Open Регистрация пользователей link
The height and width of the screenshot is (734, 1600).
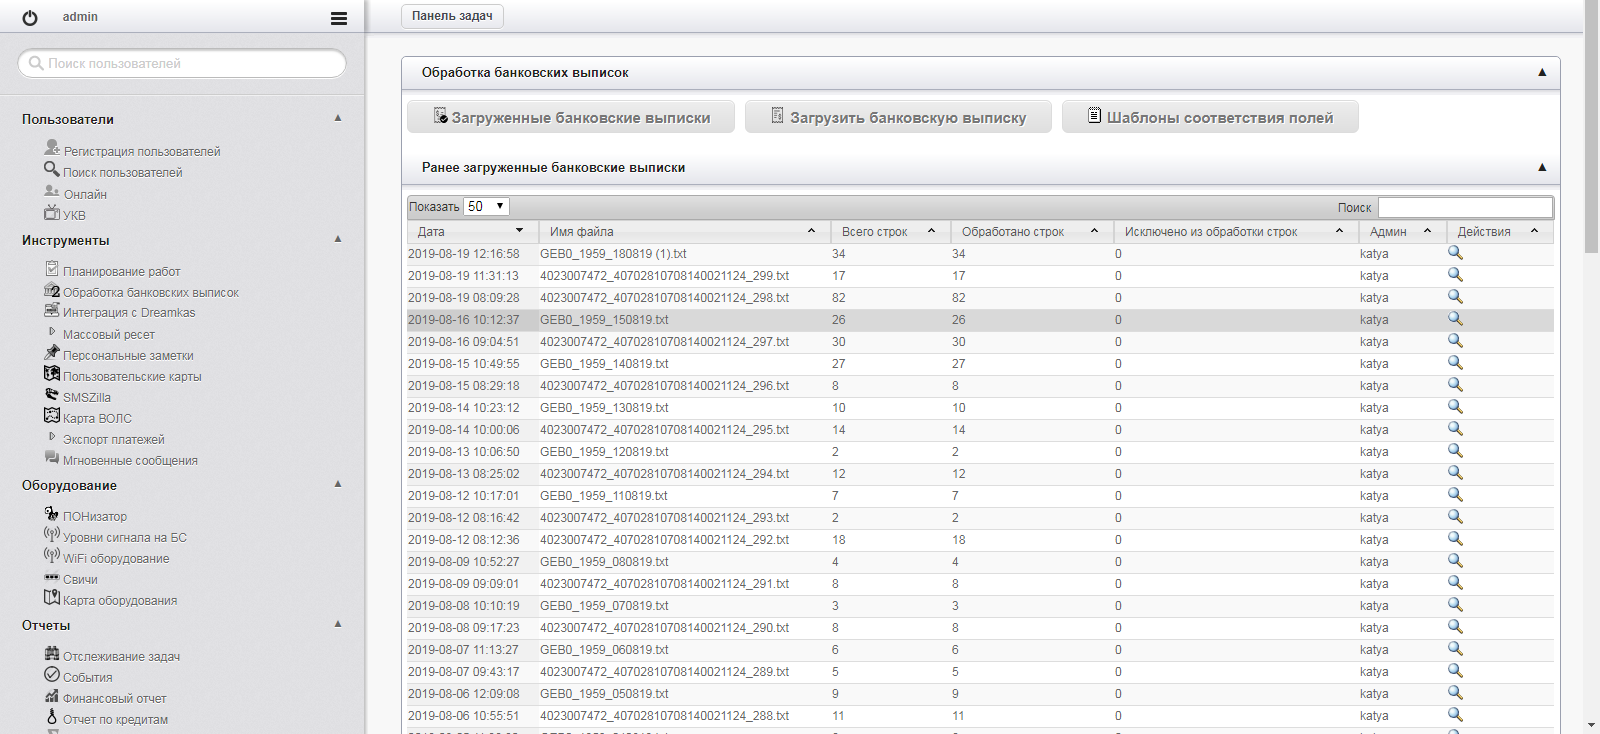click(141, 151)
